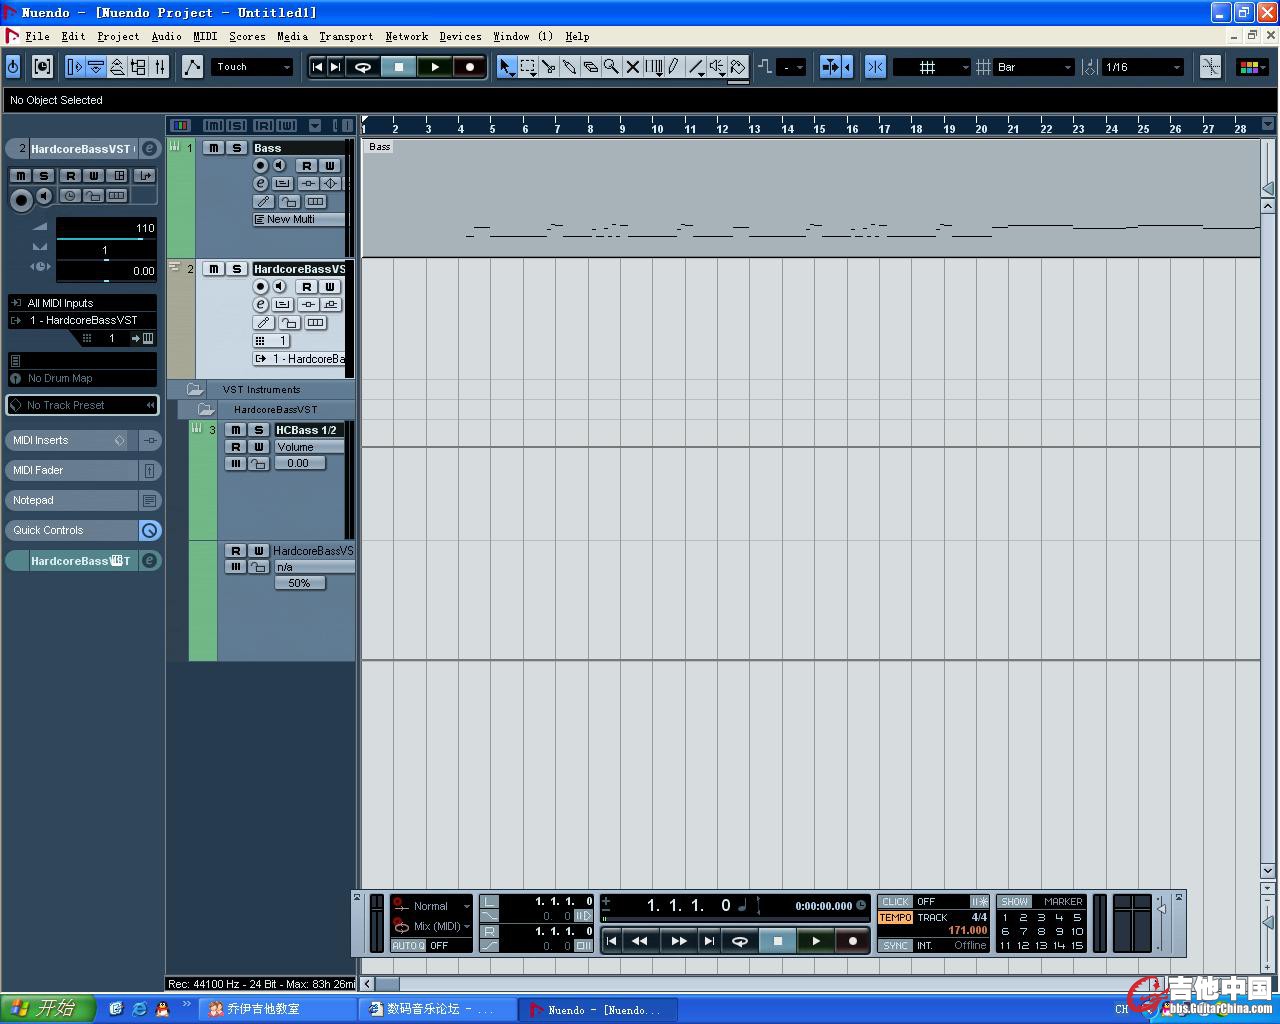Viewport: 1280px width, 1024px height.
Task: Click the SYNC button in transport
Action: (895, 945)
